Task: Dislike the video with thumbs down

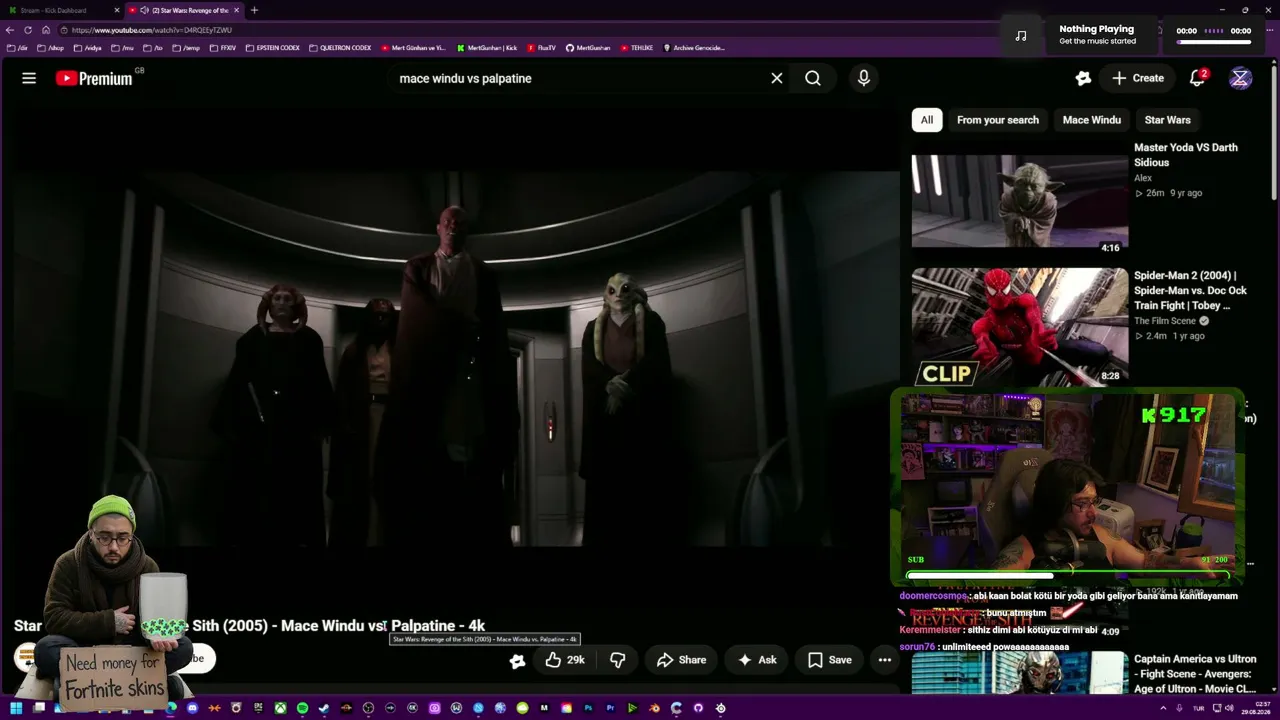Action: (x=618, y=660)
